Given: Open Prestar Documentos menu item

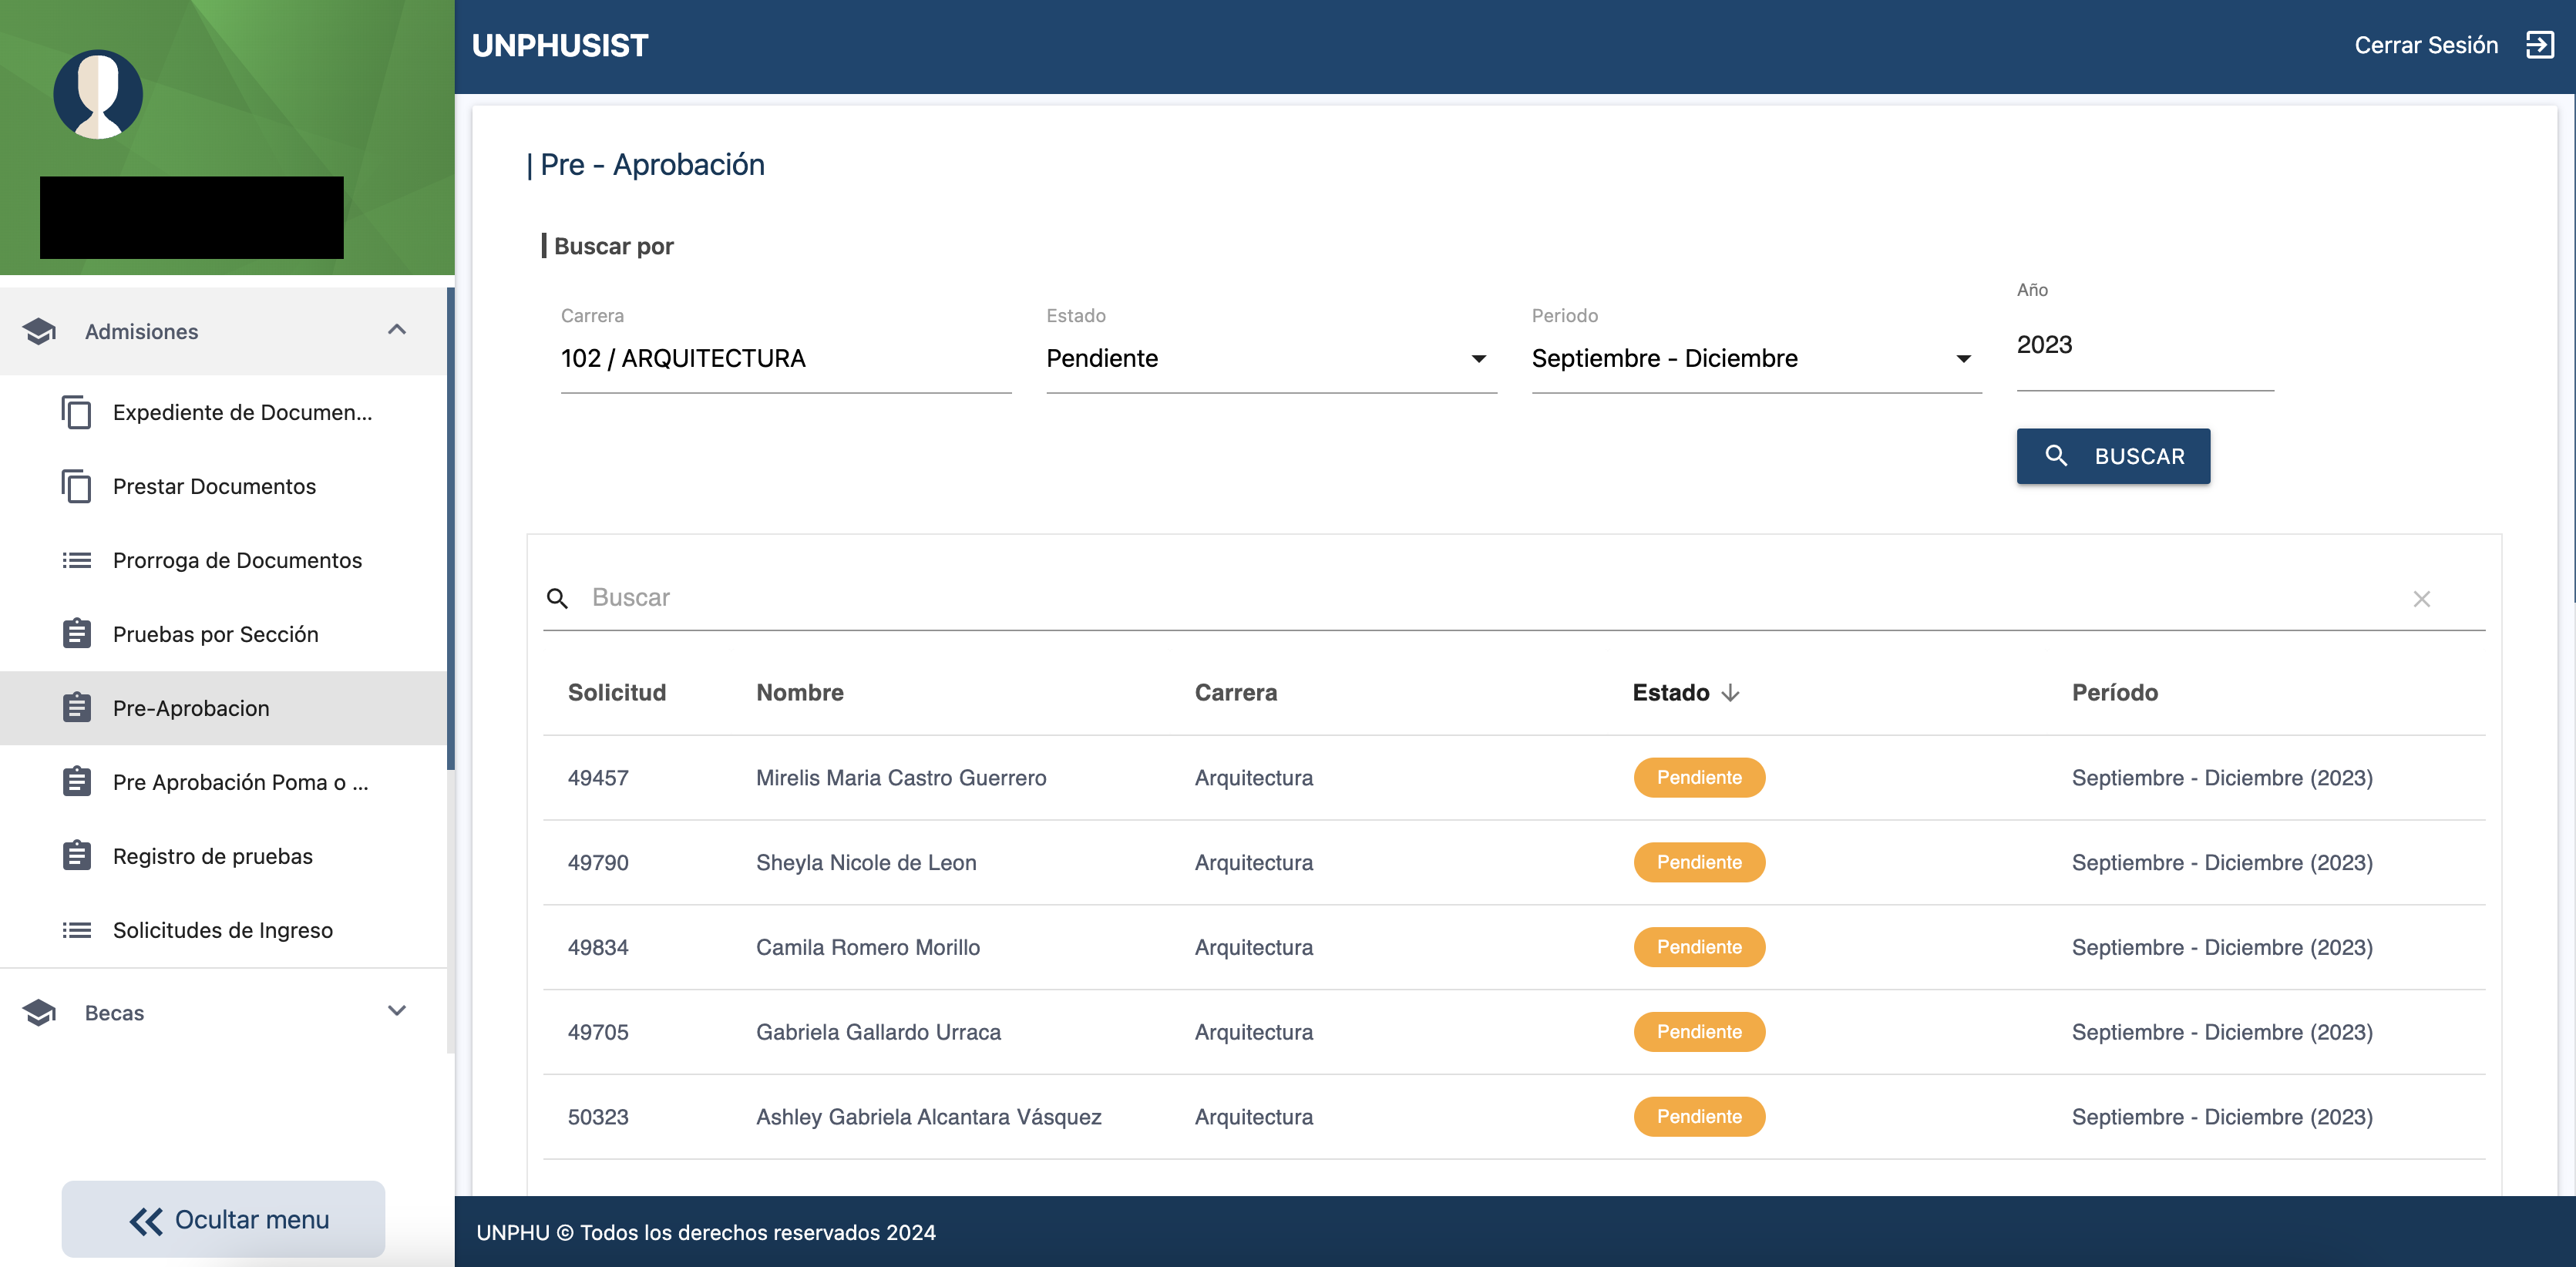Looking at the screenshot, I should point(214,486).
